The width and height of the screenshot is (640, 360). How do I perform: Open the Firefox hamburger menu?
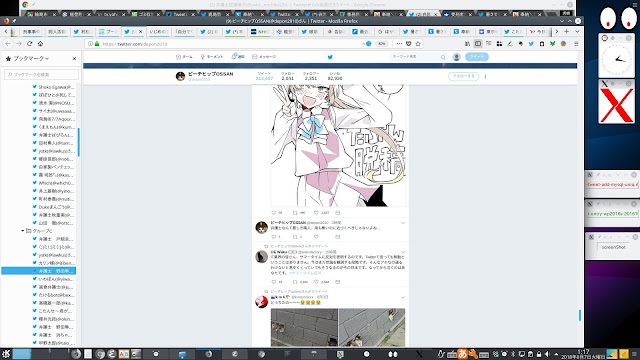576,44
